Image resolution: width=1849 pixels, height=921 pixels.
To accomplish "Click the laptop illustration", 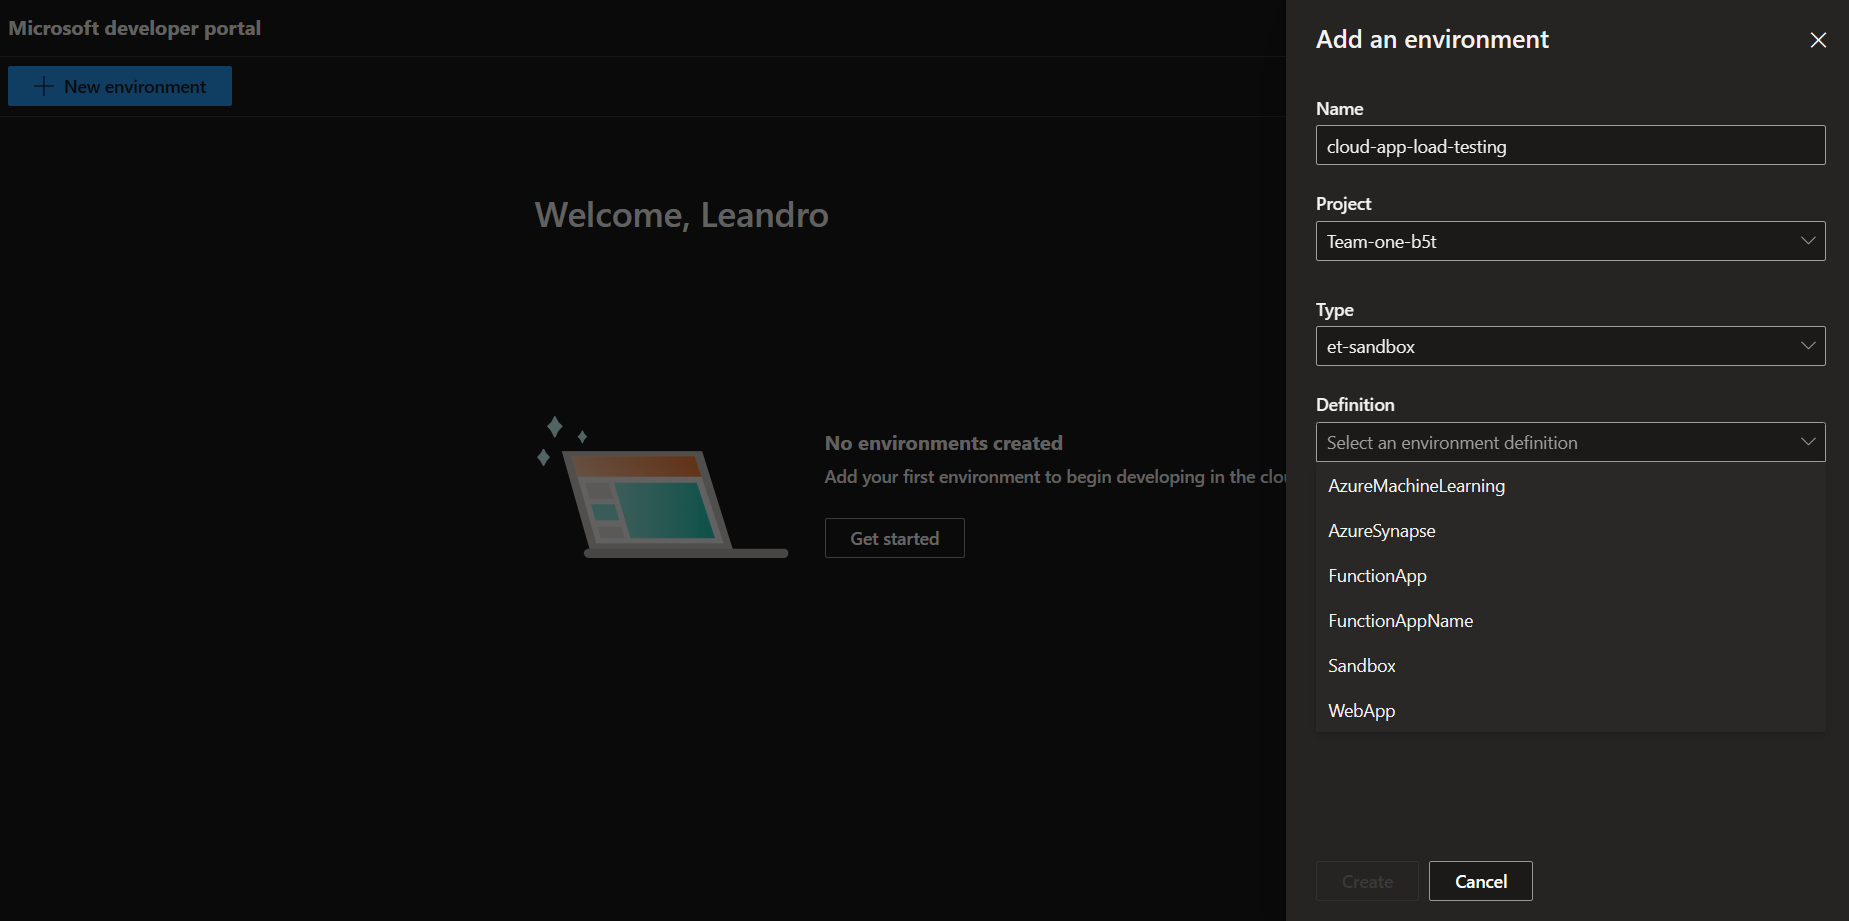I will [662, 488].
